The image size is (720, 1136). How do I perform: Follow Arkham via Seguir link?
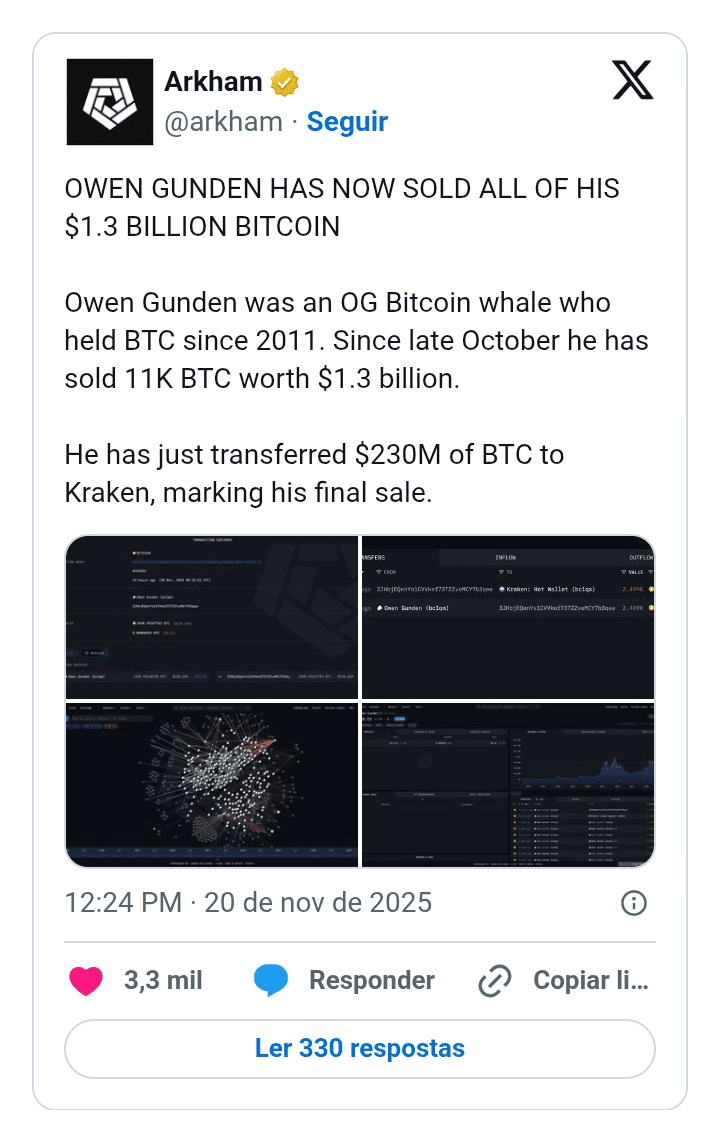point(347,122)
